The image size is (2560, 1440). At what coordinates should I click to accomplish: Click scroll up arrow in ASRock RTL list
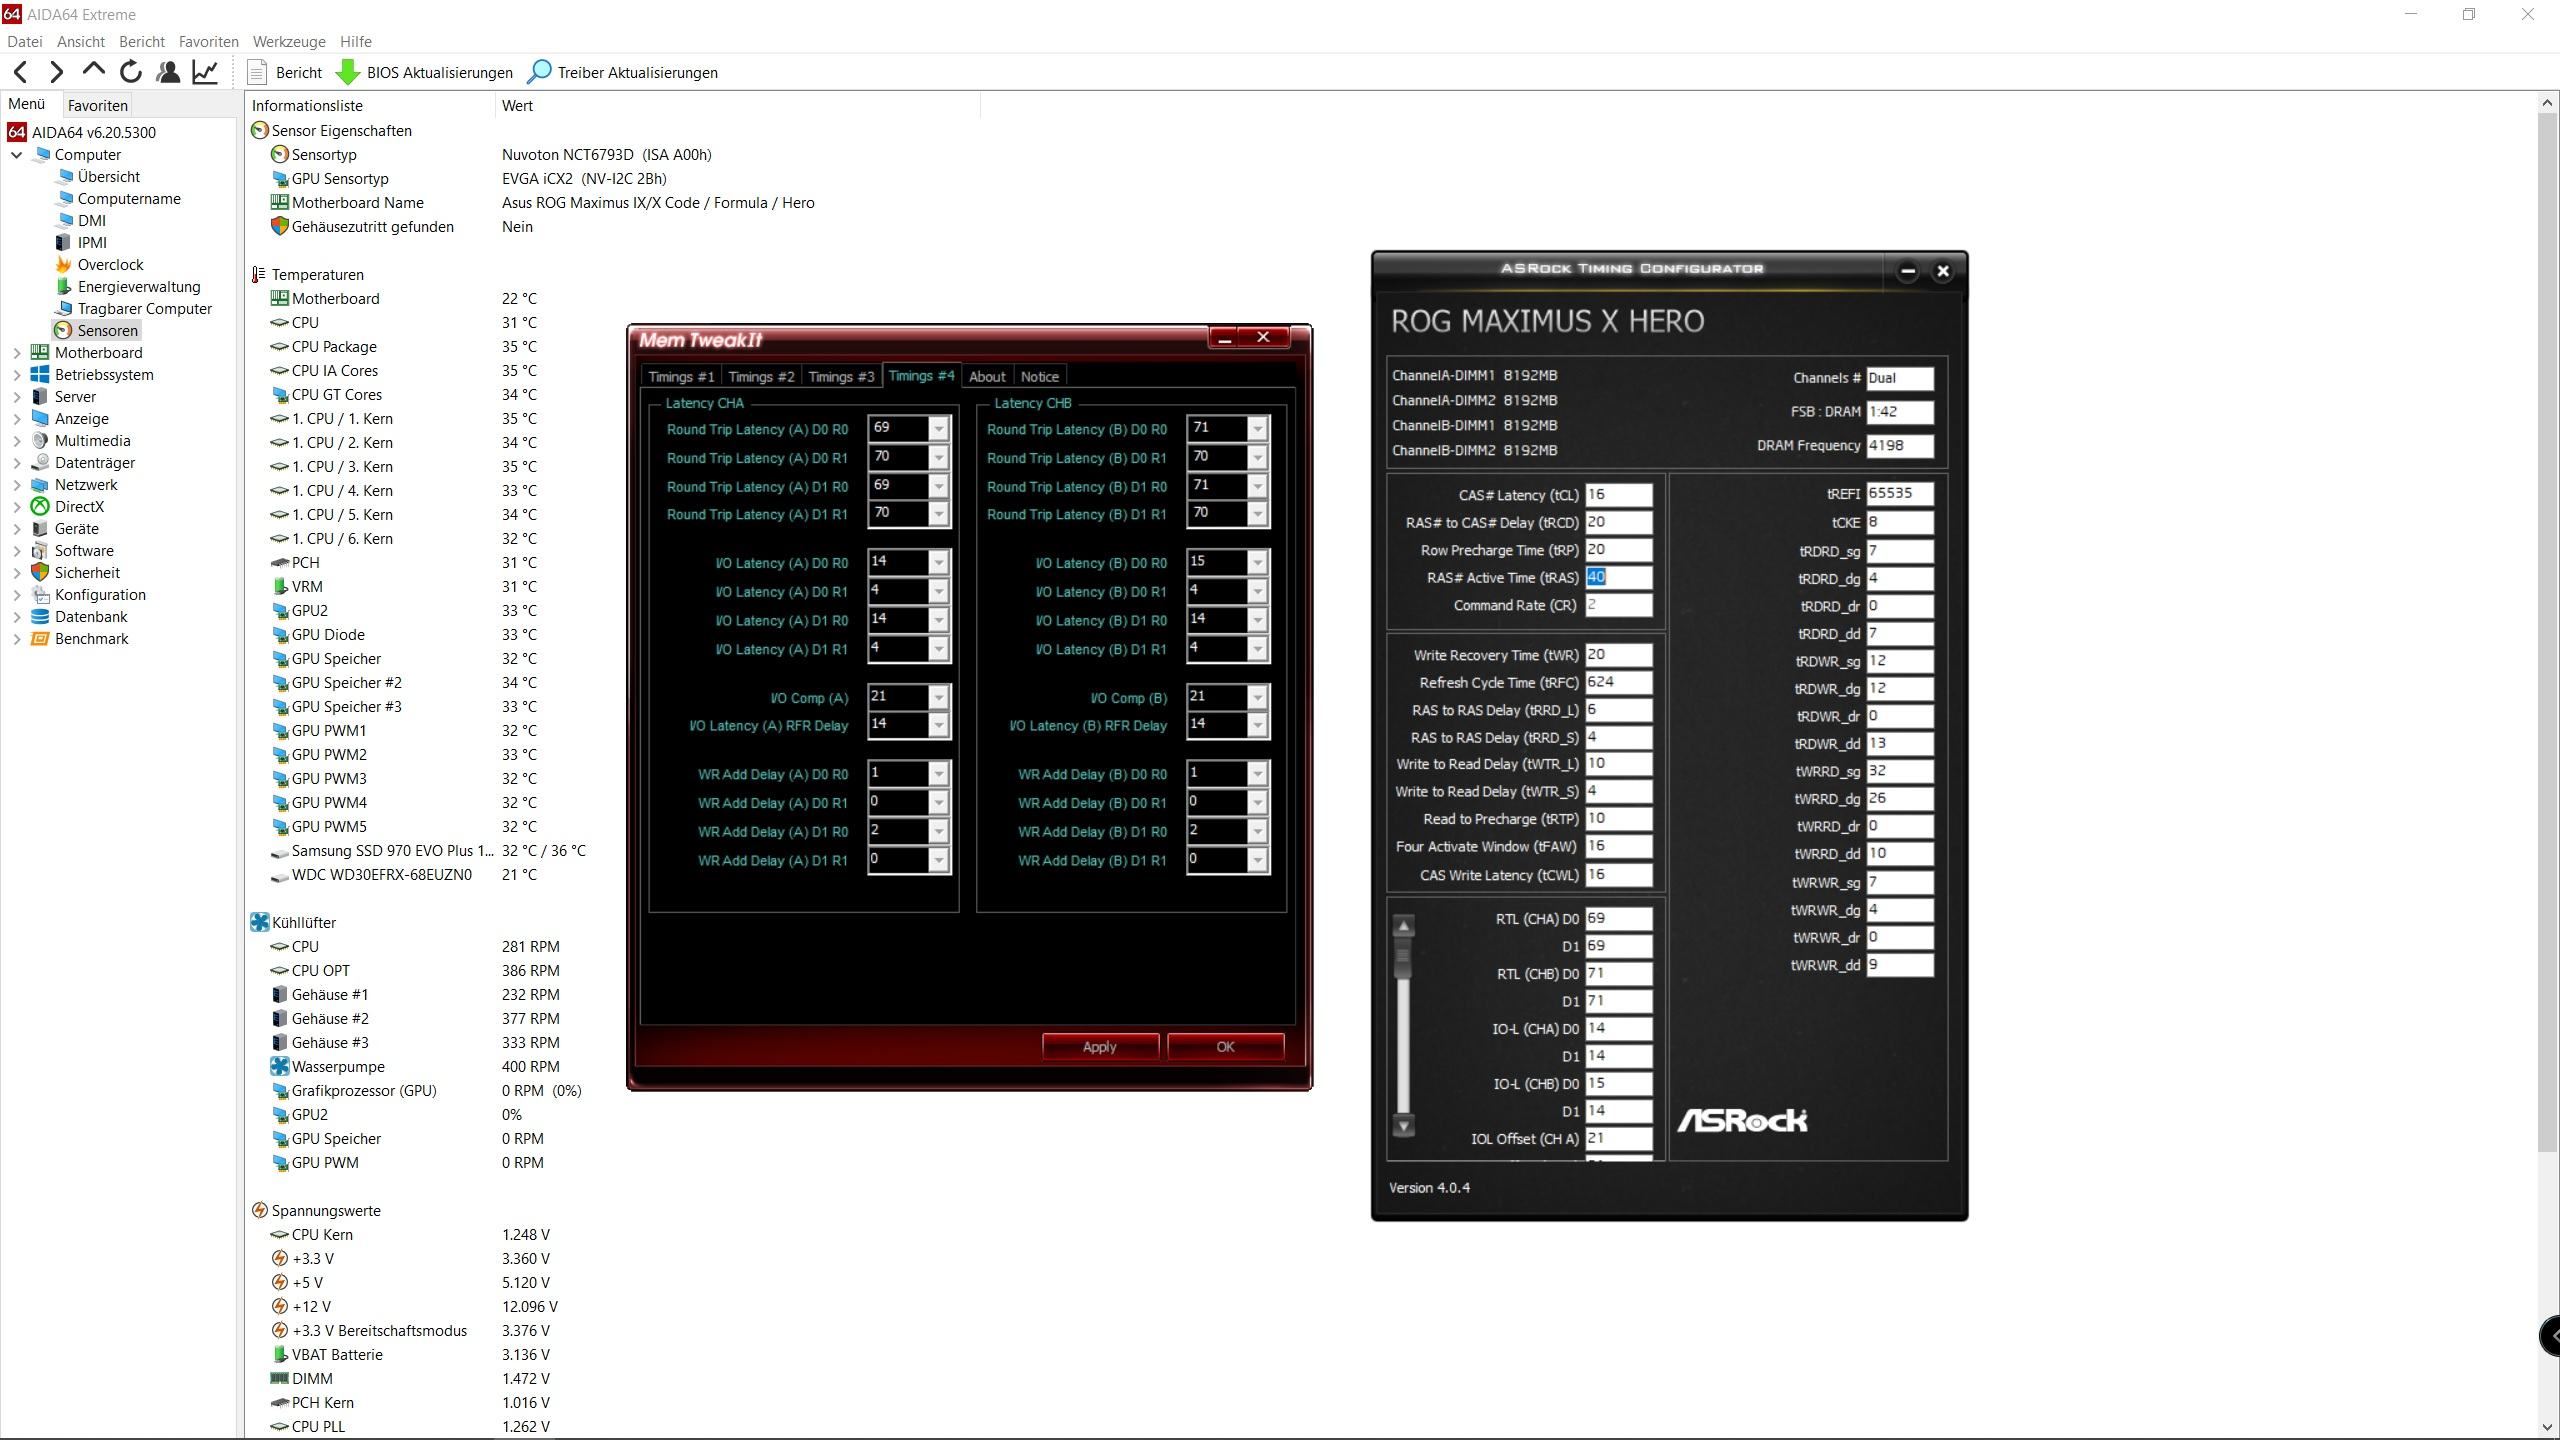1403,926
